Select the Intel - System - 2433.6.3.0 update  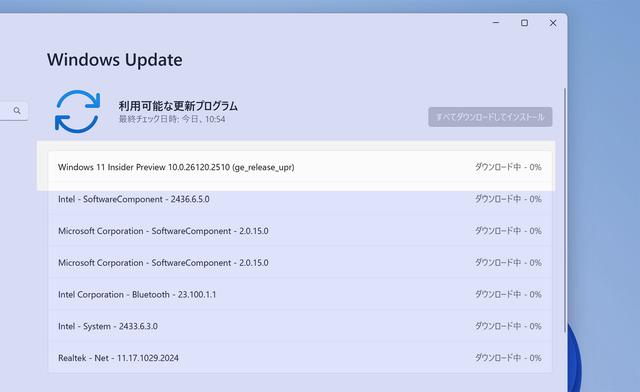coord(300,326)
